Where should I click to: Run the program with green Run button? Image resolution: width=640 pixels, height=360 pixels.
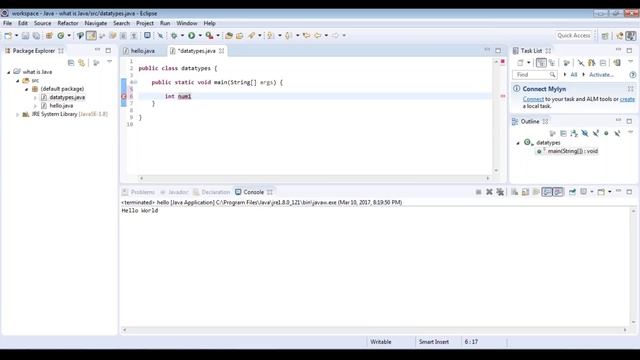[191, 36]
